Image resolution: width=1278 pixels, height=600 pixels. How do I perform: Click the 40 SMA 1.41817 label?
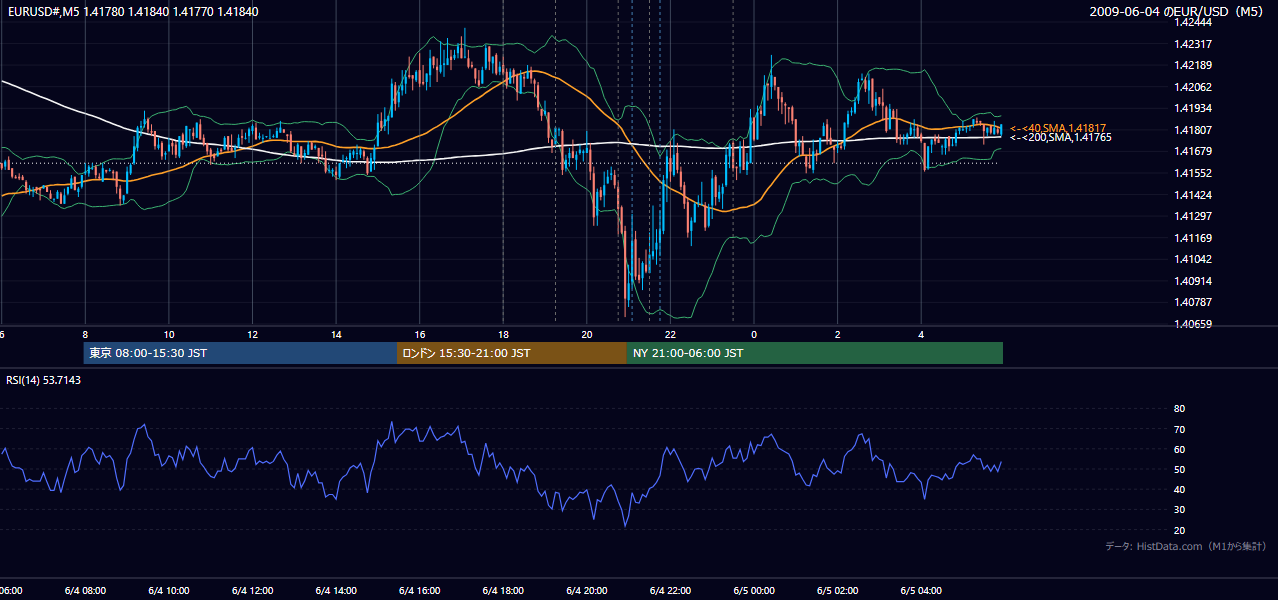click(1058, 128)
